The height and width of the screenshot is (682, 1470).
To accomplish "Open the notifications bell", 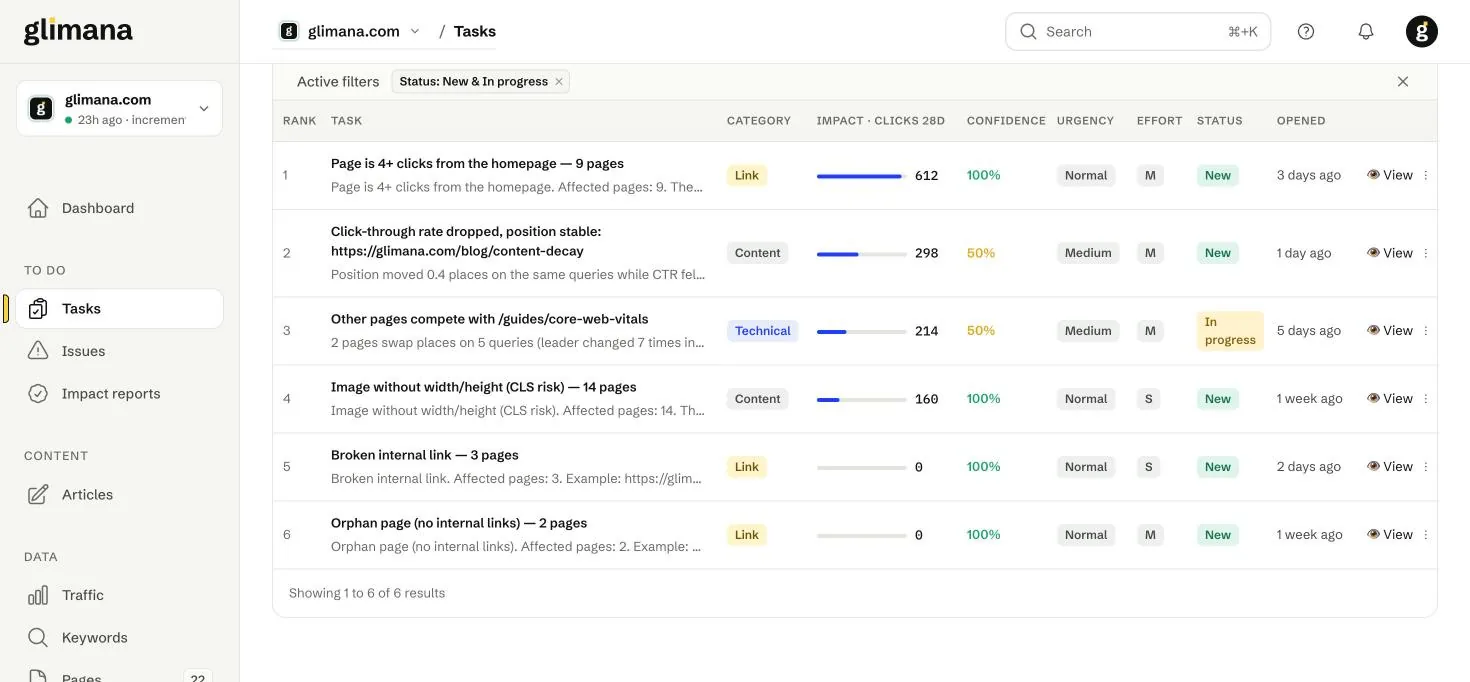I will 1366,31.
